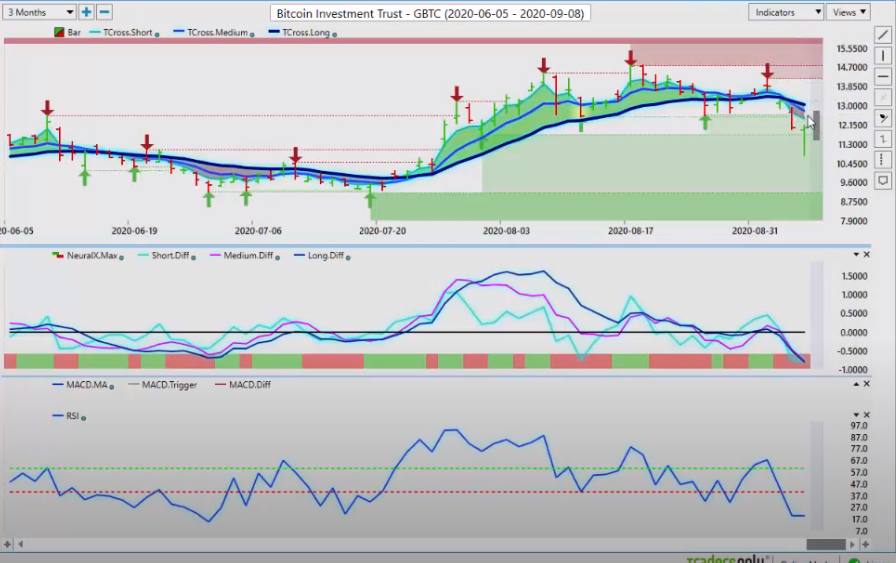The image size is (896, 563).
Task: Click the vertical price scale handle near the cursor
Action: pos(817,125)
